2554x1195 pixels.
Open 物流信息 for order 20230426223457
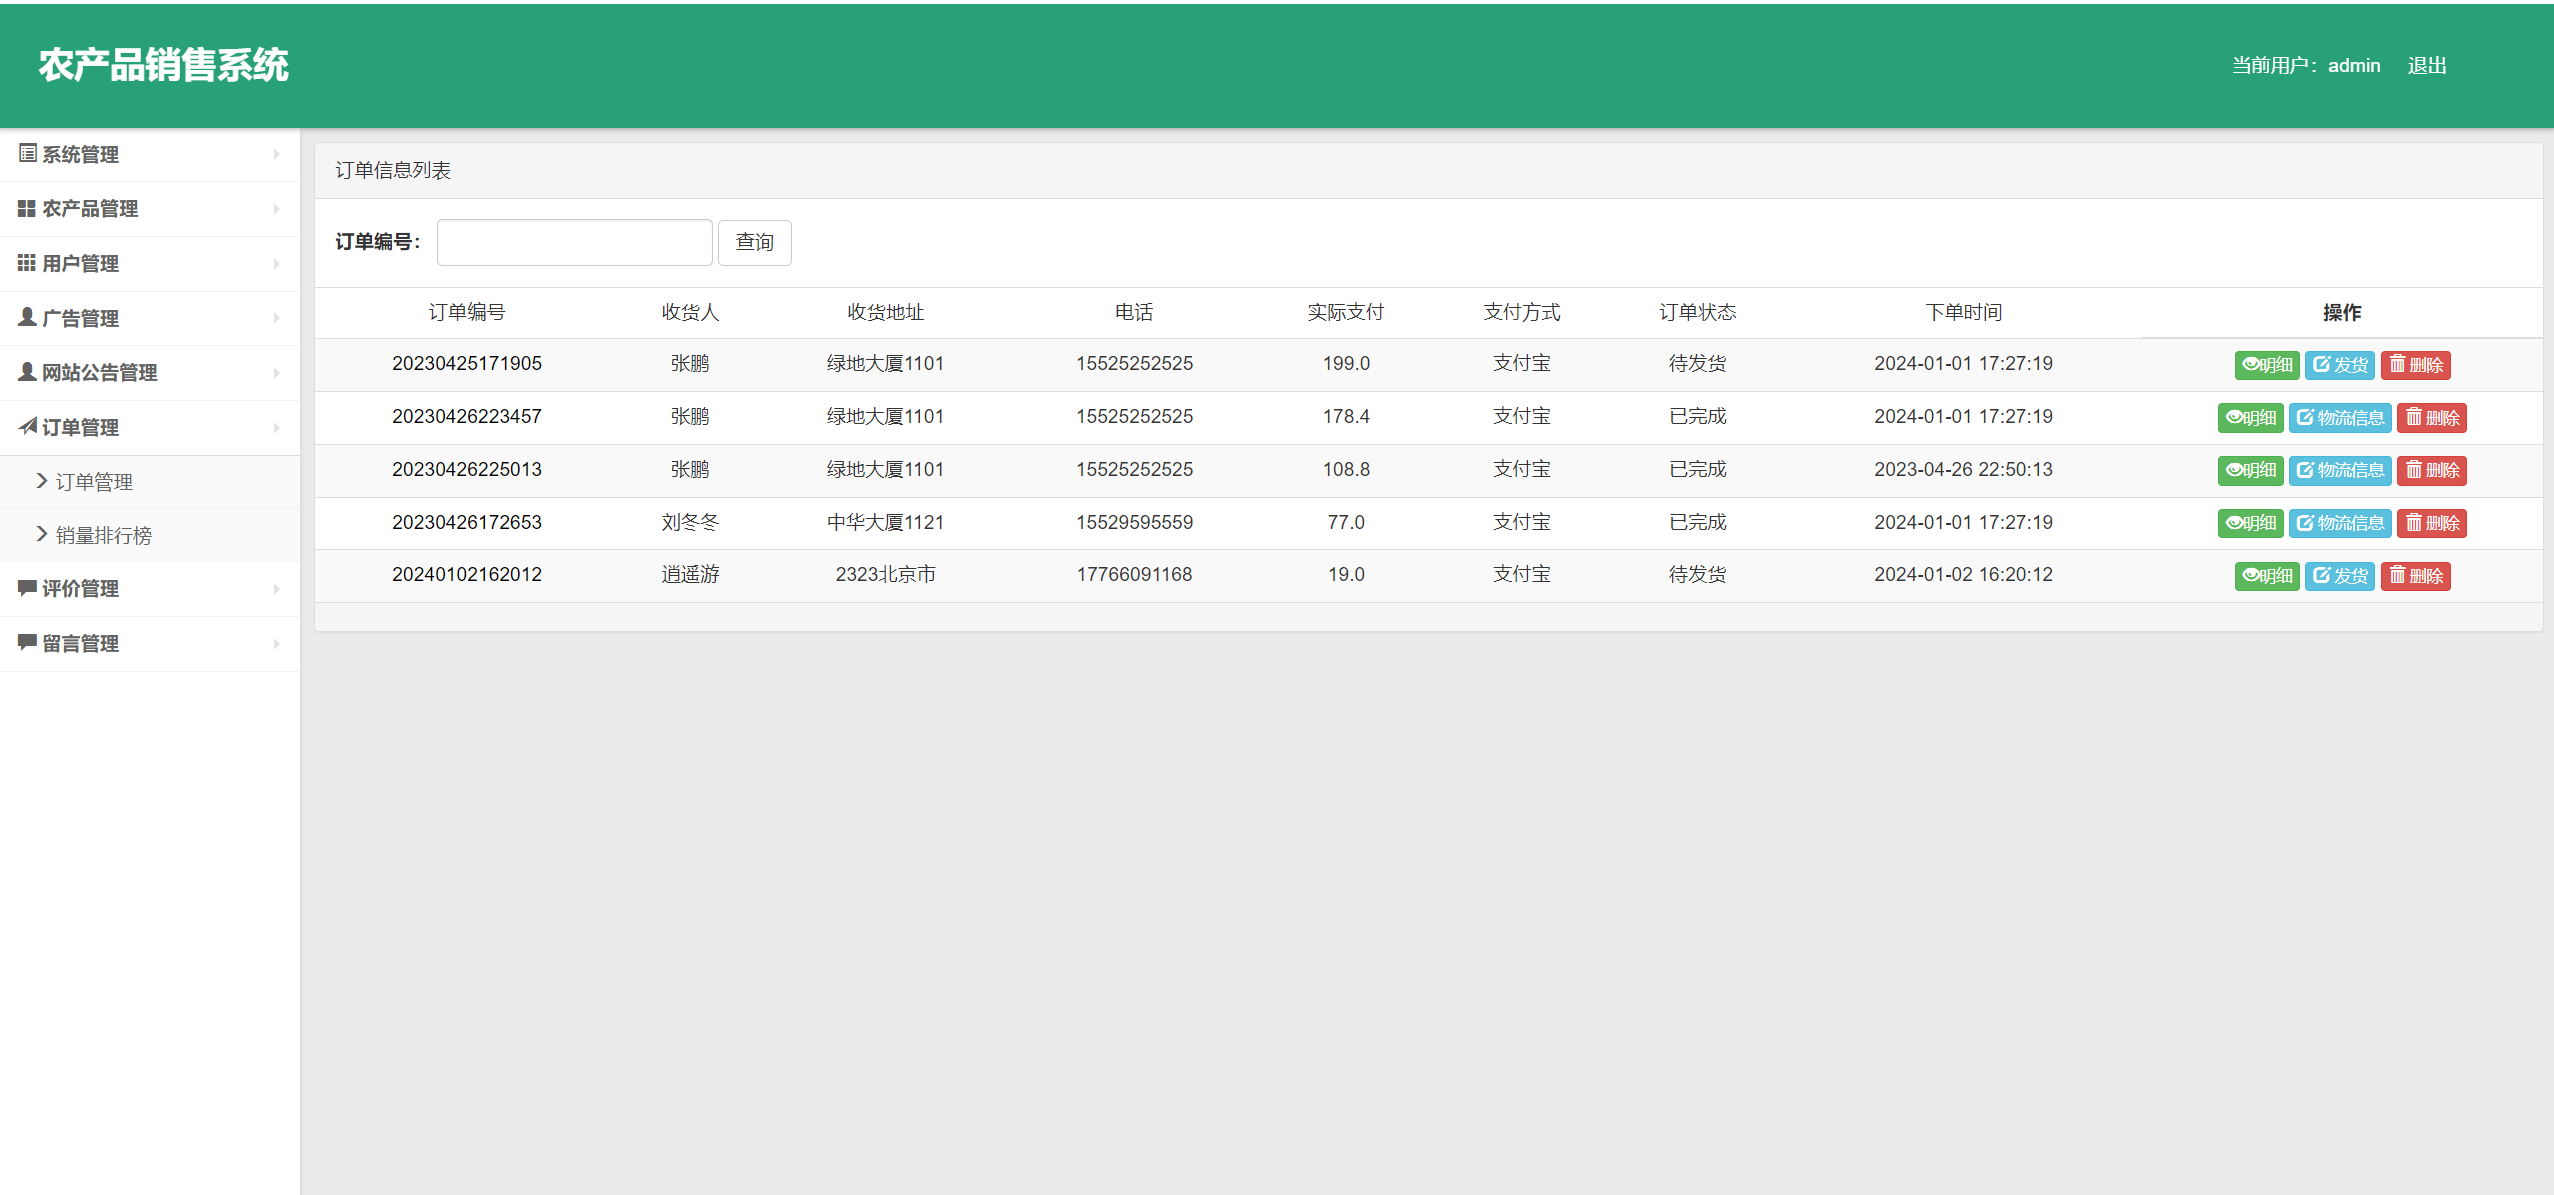[x=2339, y=418]
